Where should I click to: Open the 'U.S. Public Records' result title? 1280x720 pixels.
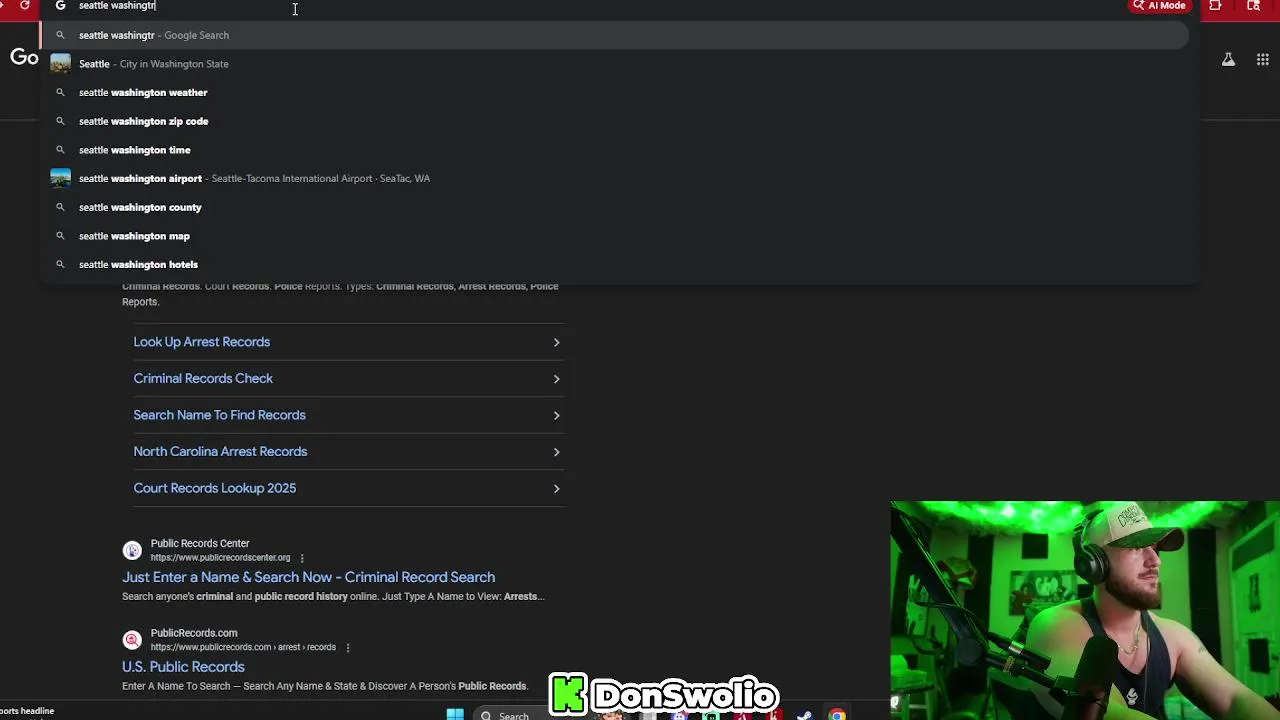click(x=183, y=667)
